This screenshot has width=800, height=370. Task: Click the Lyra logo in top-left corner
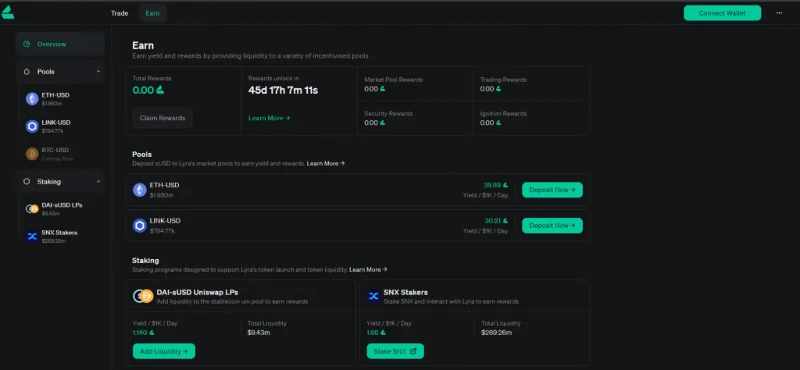tap(8, 13)
